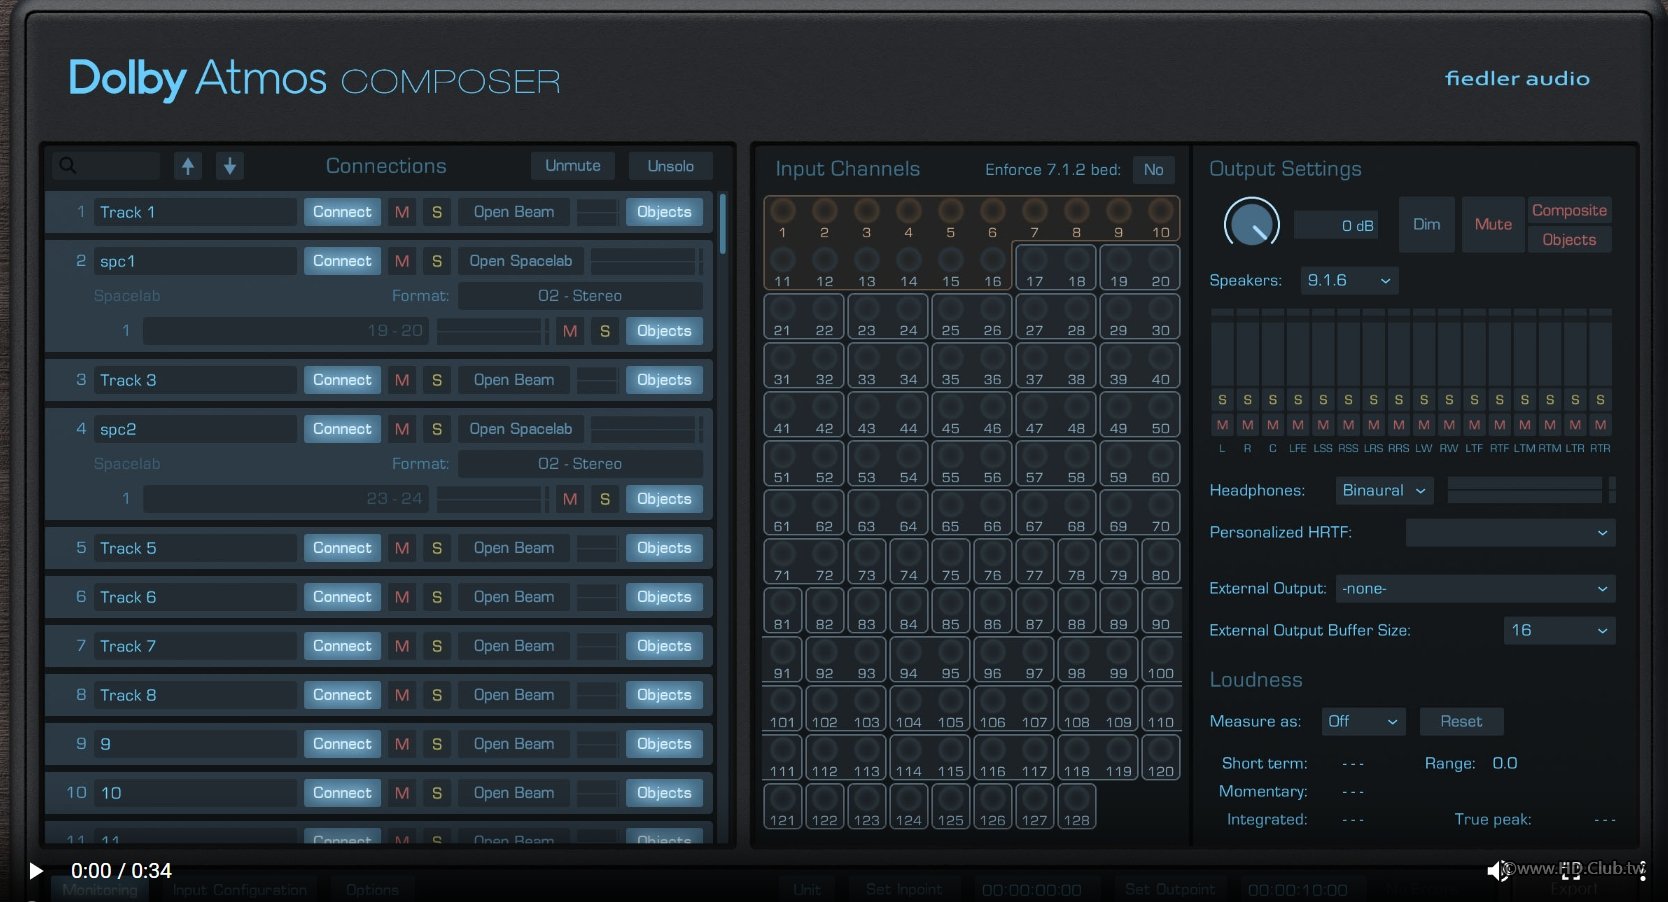
Task: Open the Speakers 9.1.6 dropdown
Action: pos(1349,281)
